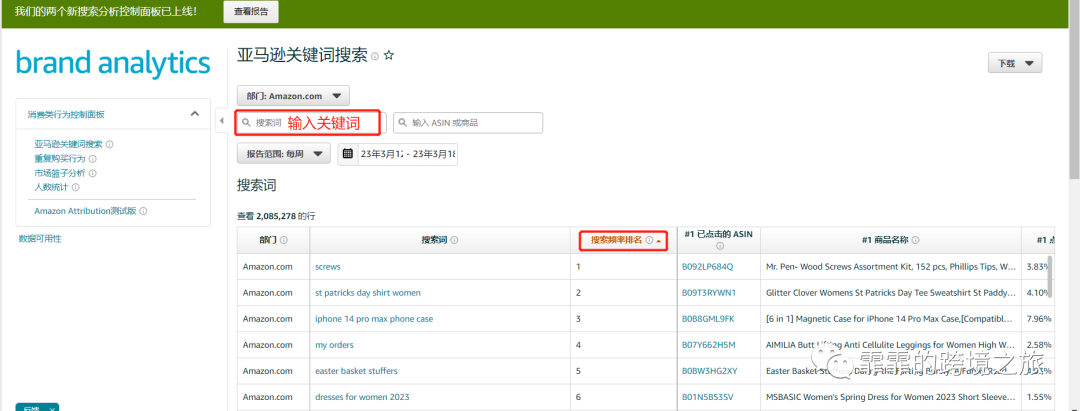The width and height of the screenshot is (1080, 411).
Task: Select the Glitter Clover Womens St Patricks product name
Action: point(891,293)
